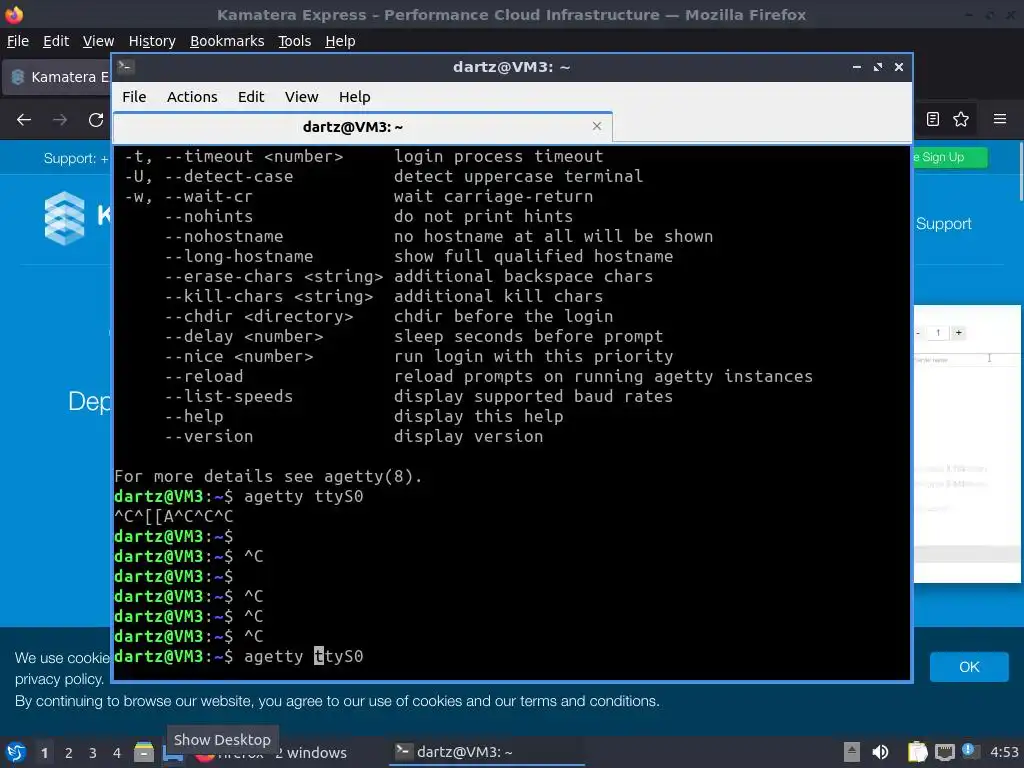1024x768 pixels.
Task: Switch to workspace 1
Action: 44,753
